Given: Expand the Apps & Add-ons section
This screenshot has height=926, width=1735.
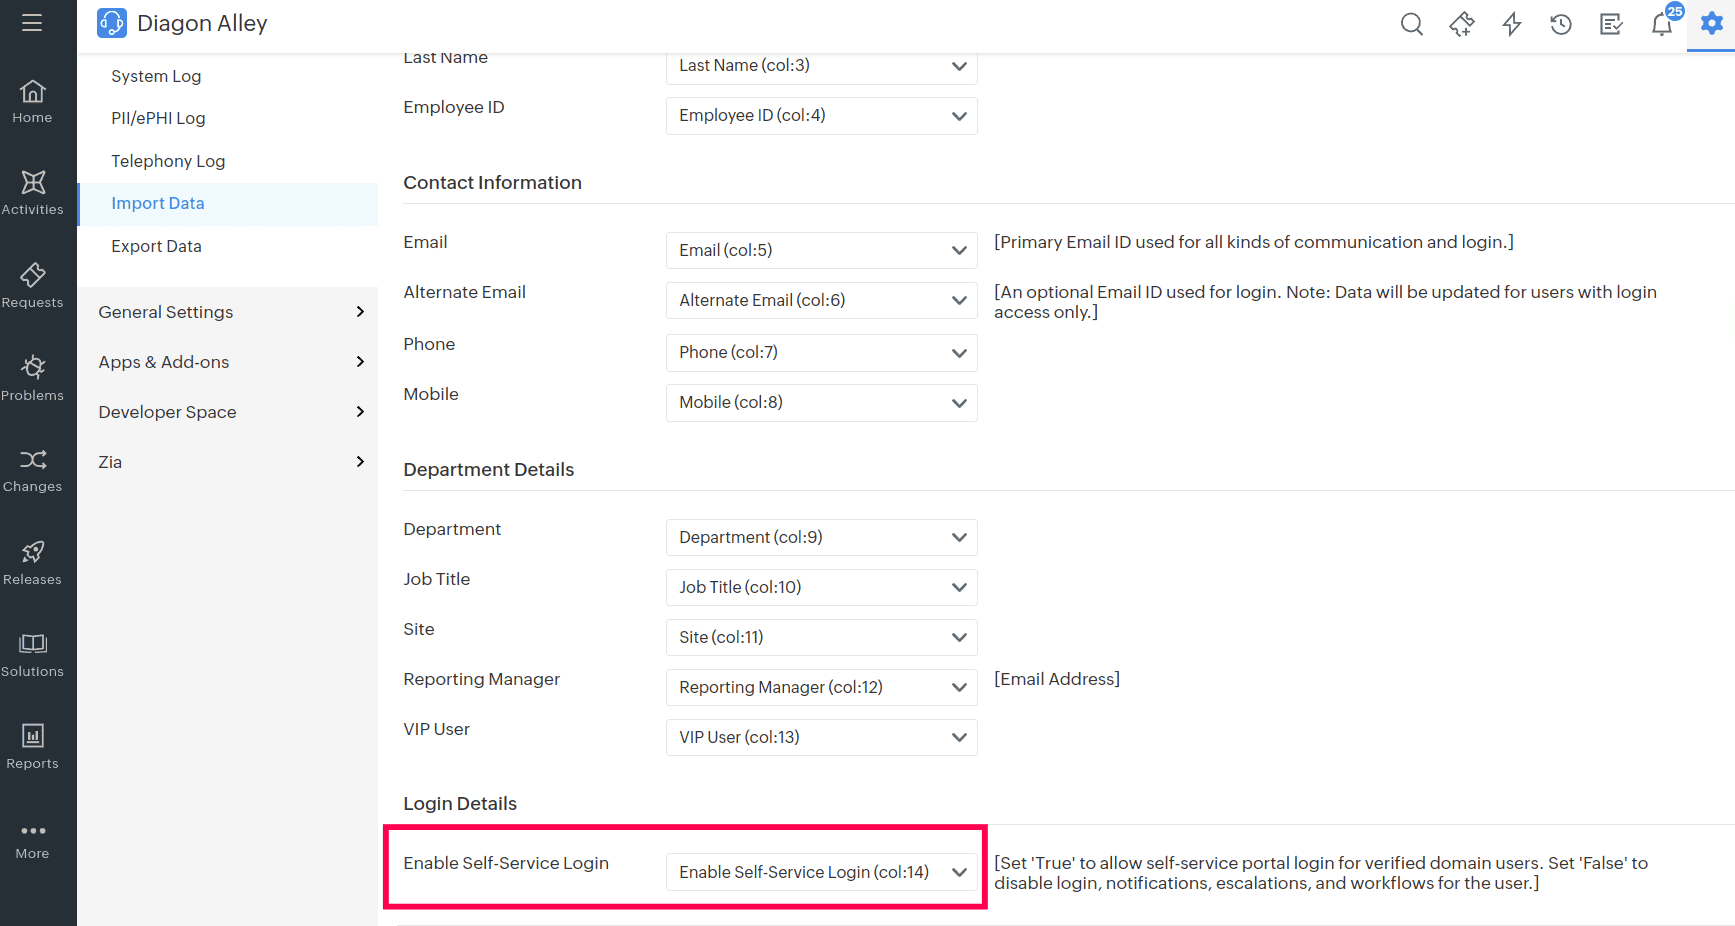Looking at the screenshot, I should point(163,361).
